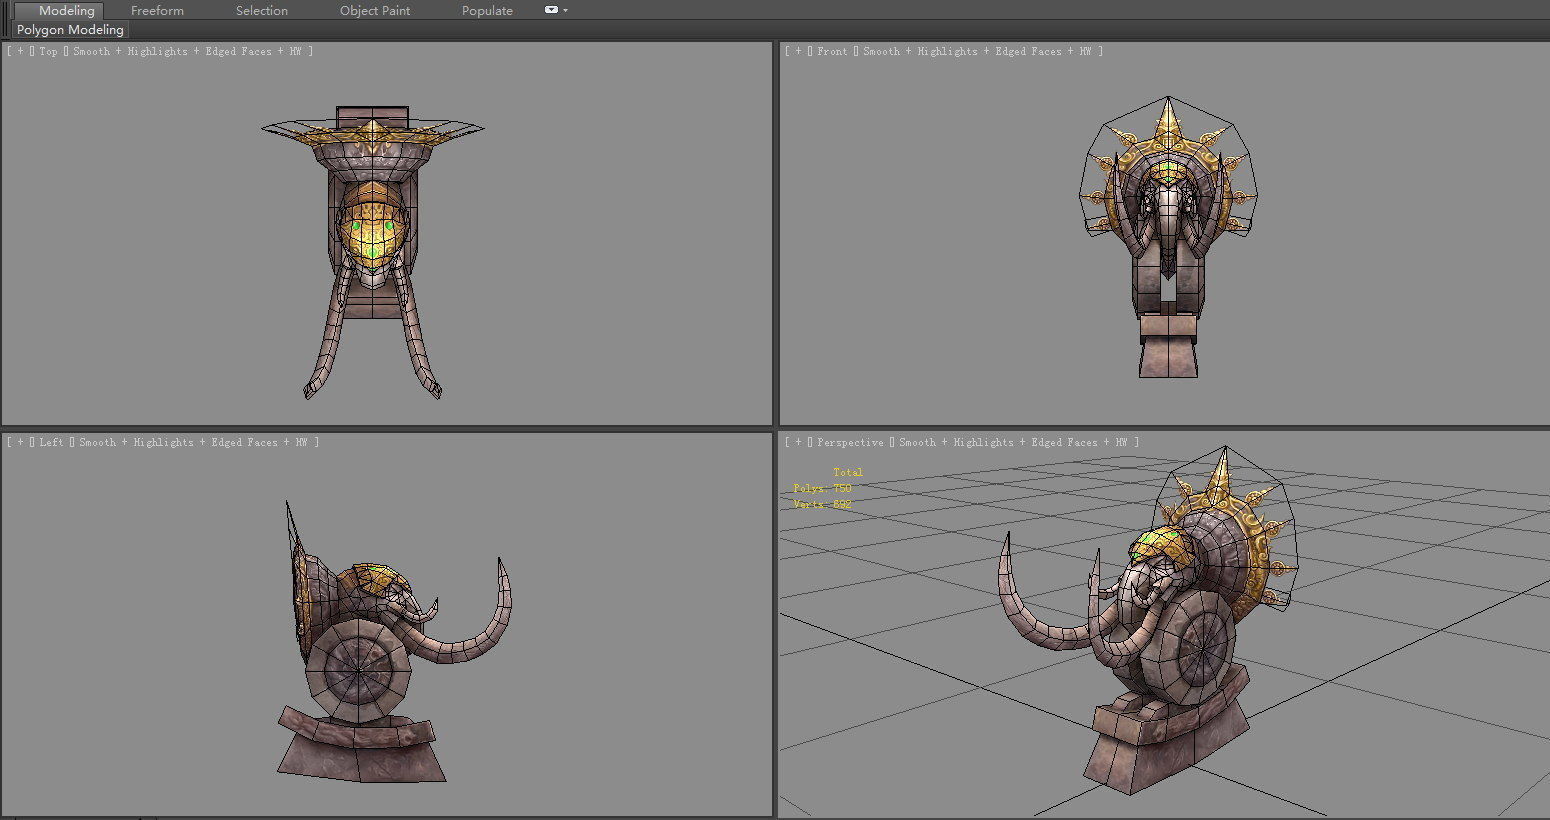
Task: Open the Left viewport [+] general menu
Action: tap(20, 442)
